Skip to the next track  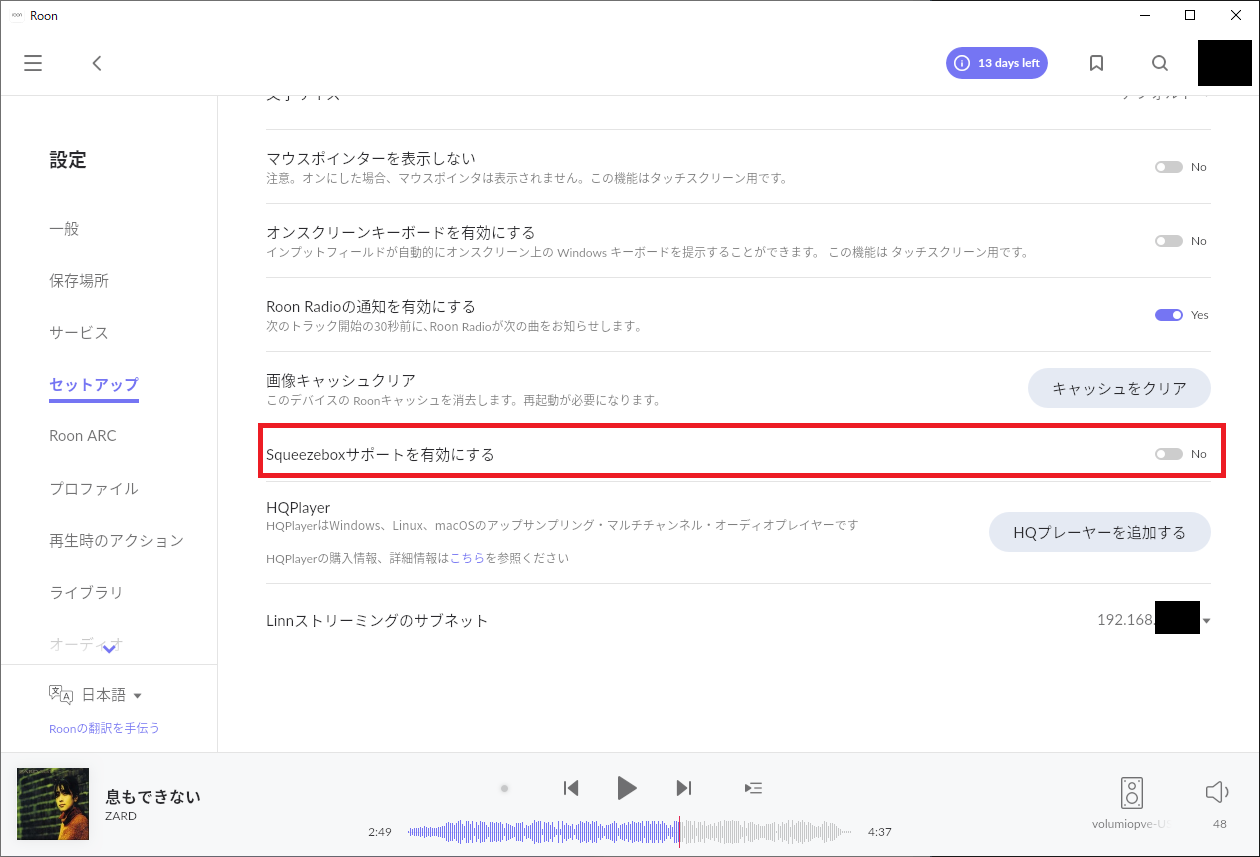[684, 788]
